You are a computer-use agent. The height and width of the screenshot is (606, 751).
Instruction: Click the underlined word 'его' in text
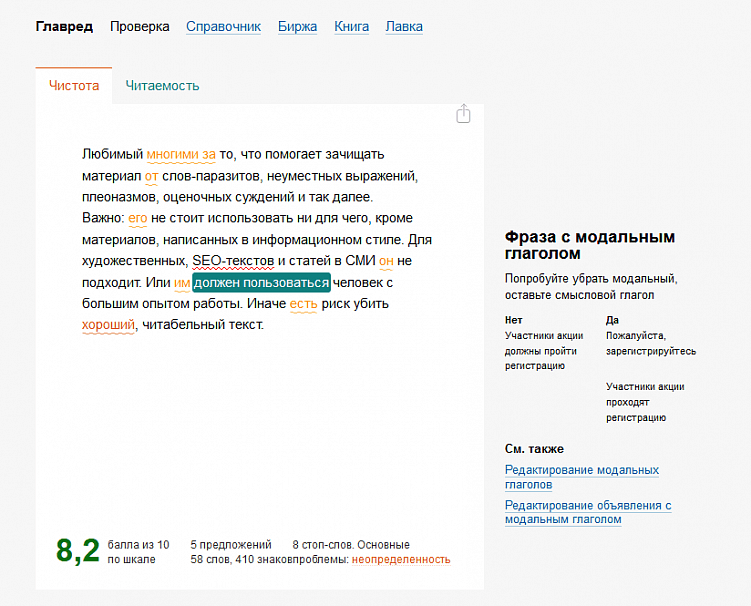pyautogui.click(x=138, y=218)
